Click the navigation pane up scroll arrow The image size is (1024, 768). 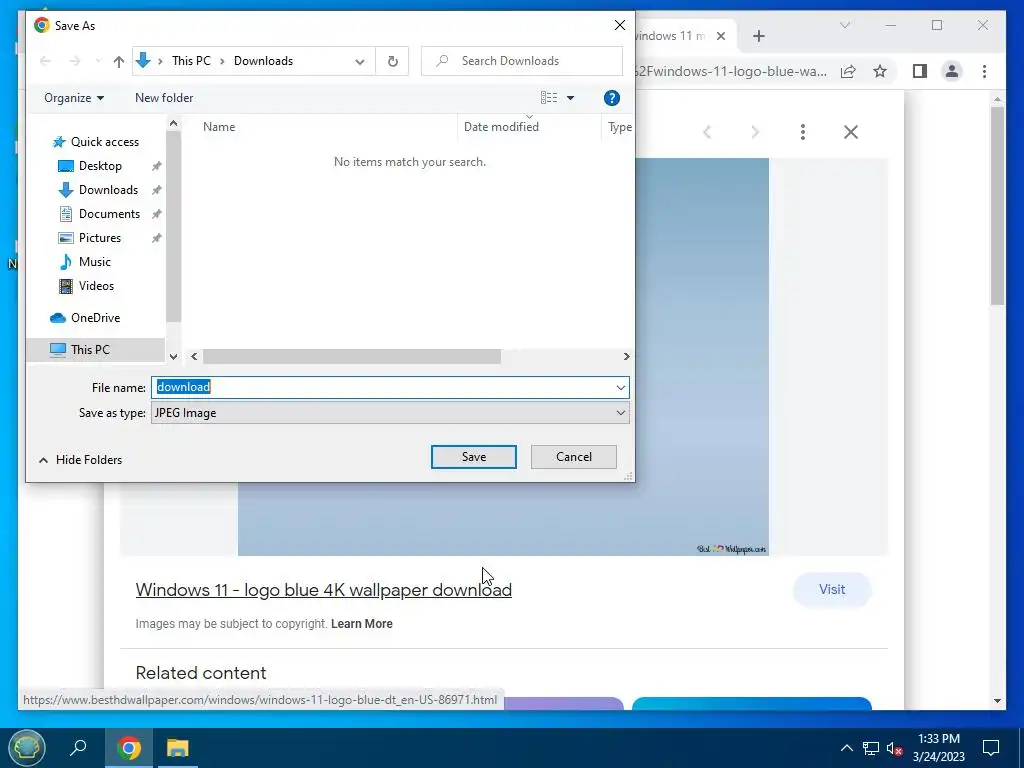click(x=173, y=123)
